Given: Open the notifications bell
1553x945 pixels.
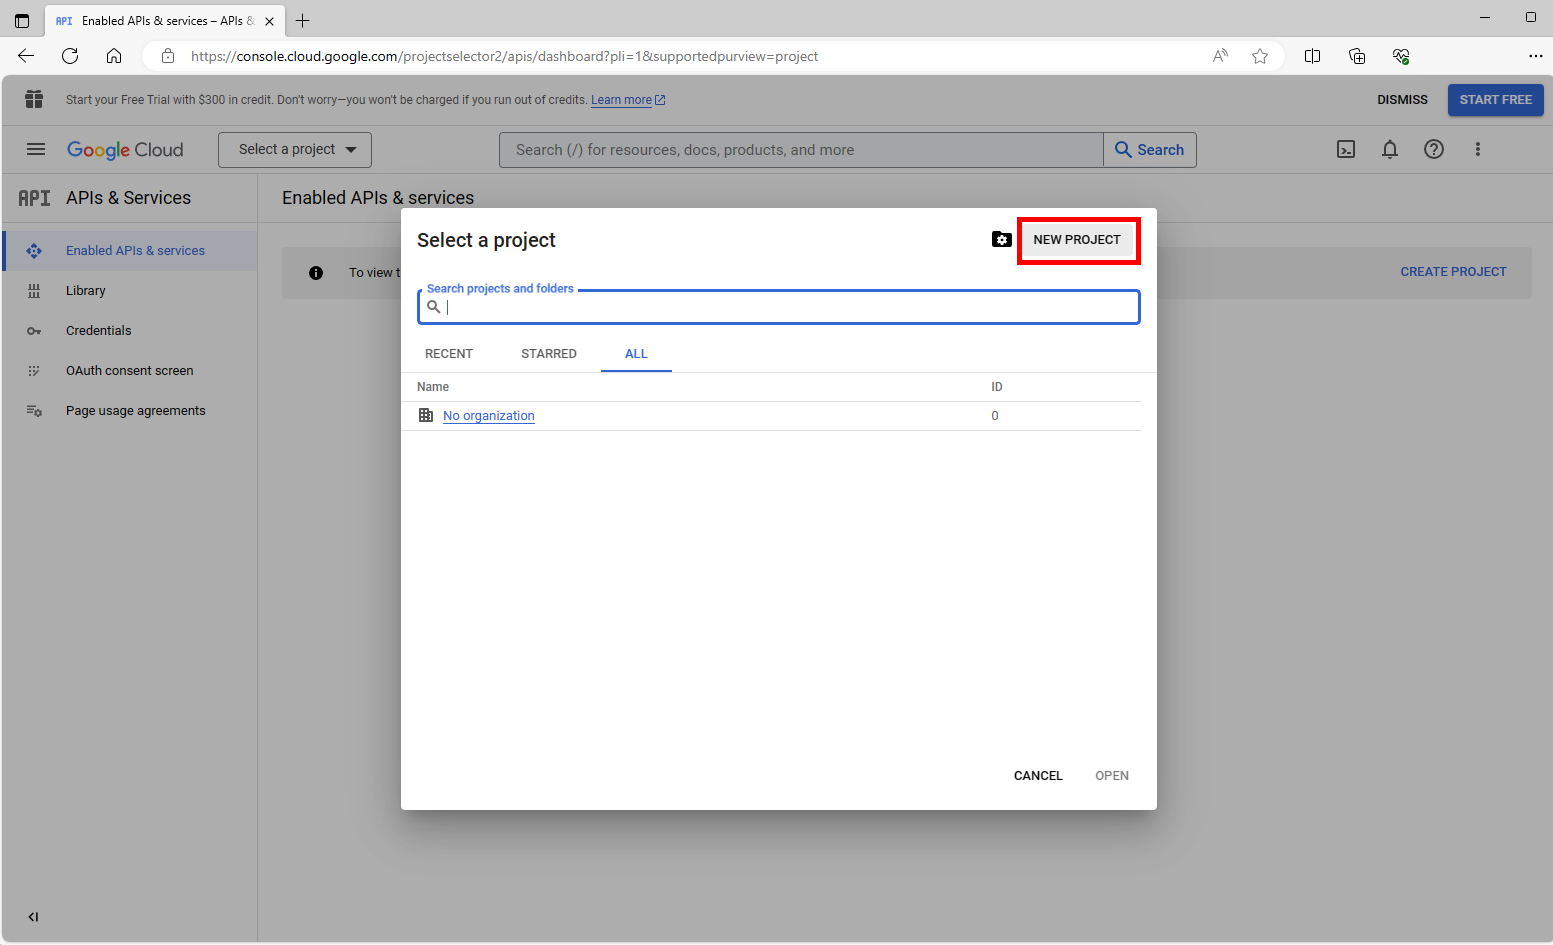Looking at the screenshot, I should tap(1390, 150).
